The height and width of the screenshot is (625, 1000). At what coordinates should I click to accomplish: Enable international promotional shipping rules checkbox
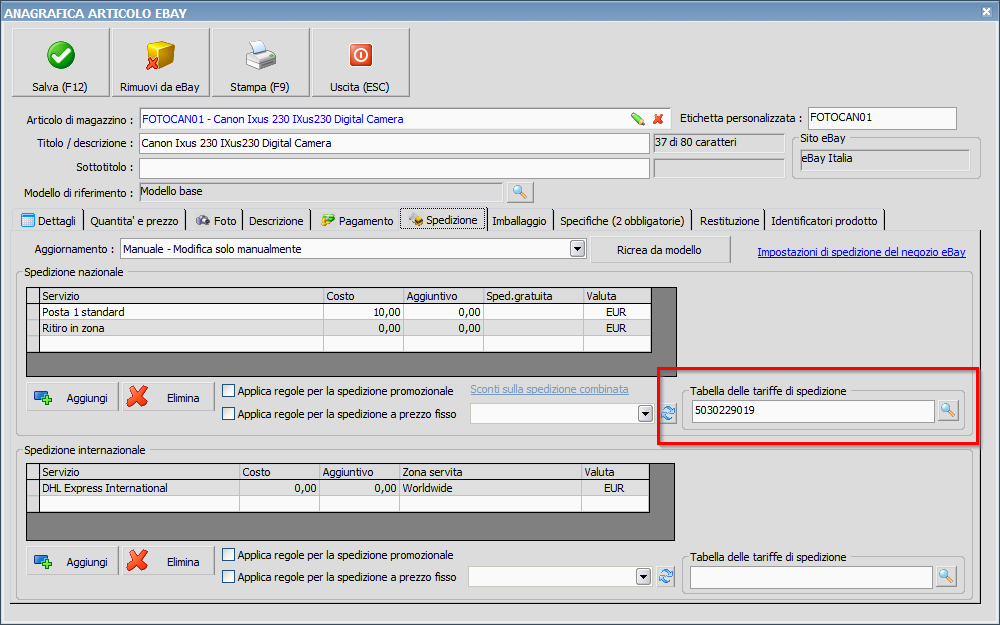click(228, 555)
